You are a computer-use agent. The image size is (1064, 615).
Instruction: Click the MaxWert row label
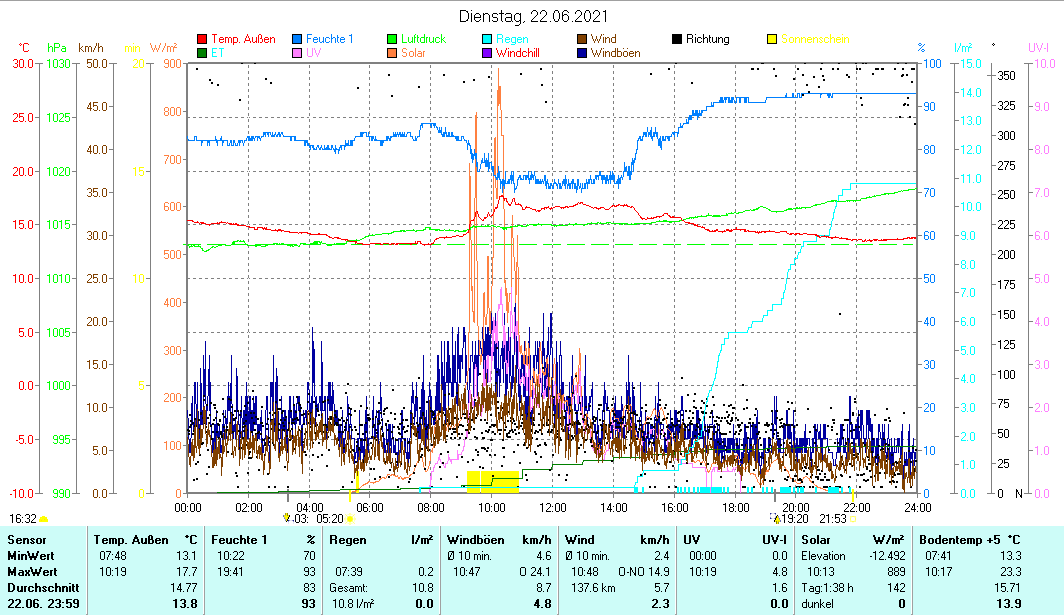click(32, 572)
